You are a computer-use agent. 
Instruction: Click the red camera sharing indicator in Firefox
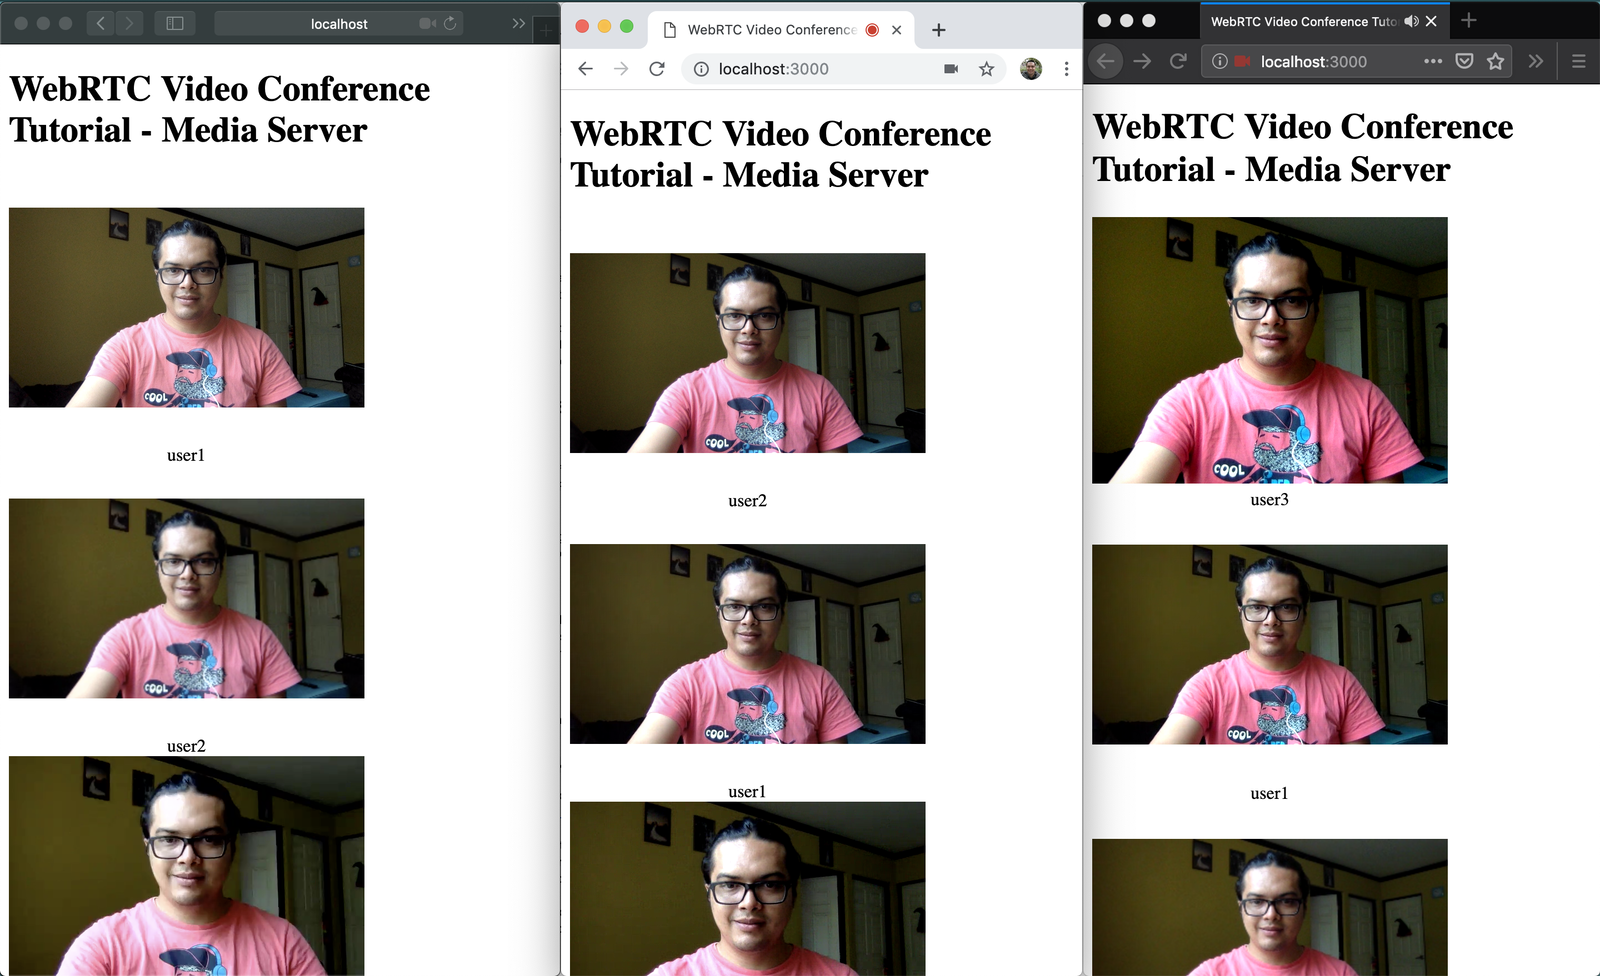[1242, 62]
